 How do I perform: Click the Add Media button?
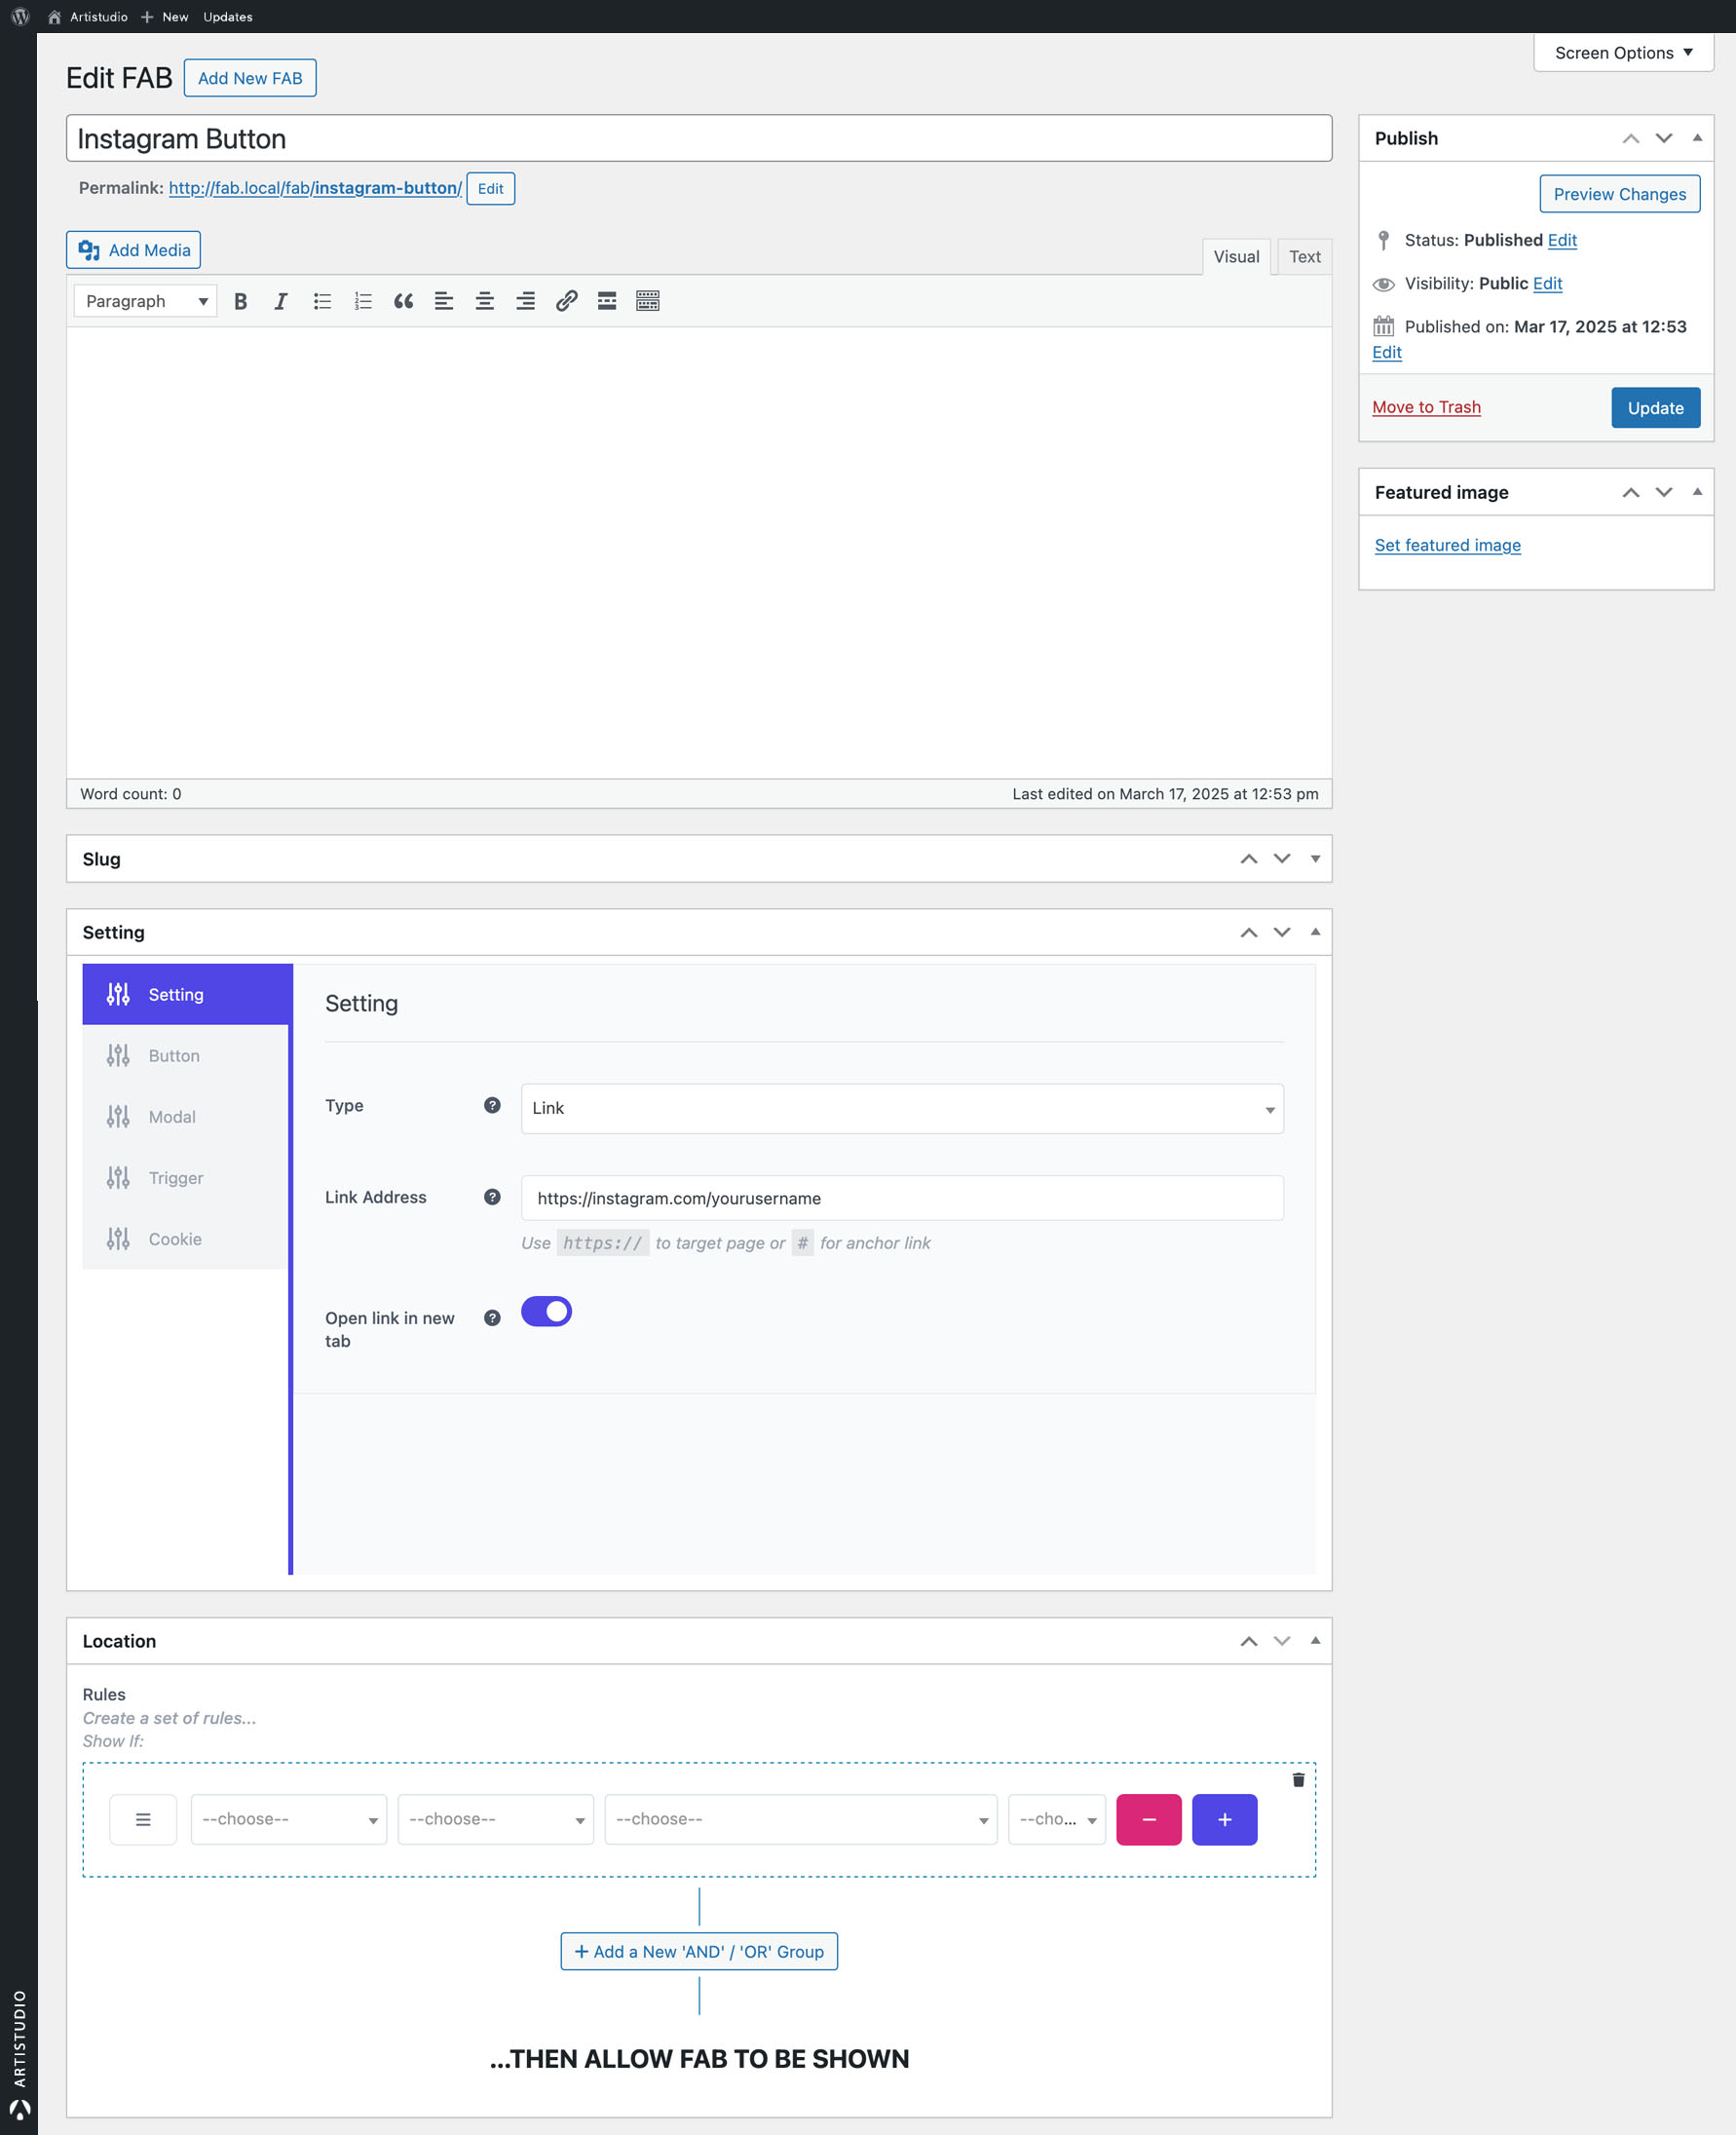[x=133, y=250]
